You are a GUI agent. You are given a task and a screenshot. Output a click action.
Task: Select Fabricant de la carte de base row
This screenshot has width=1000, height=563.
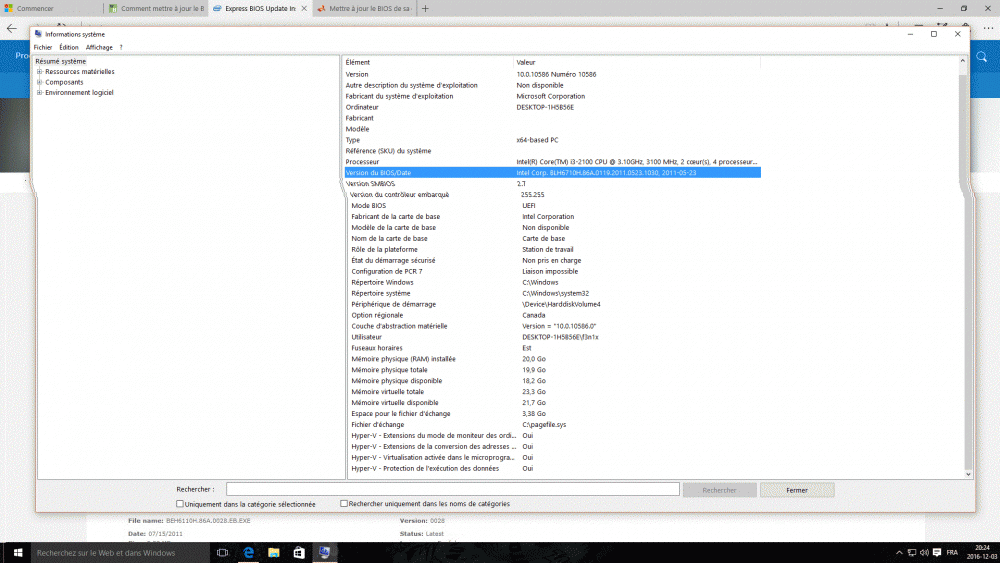pos(555,217)
